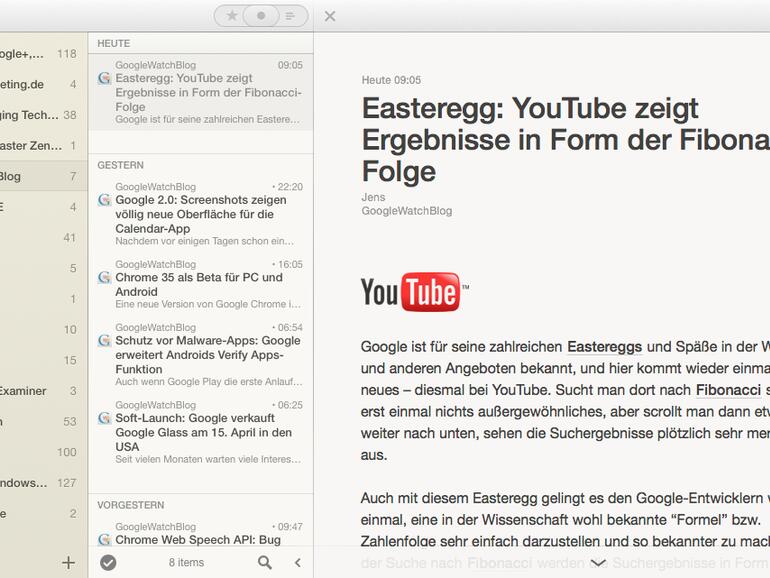Click GoogleWatchBlog favicon beside Chrome 35 article
This screenshot has height=578, width=770.
coord(105,277)
